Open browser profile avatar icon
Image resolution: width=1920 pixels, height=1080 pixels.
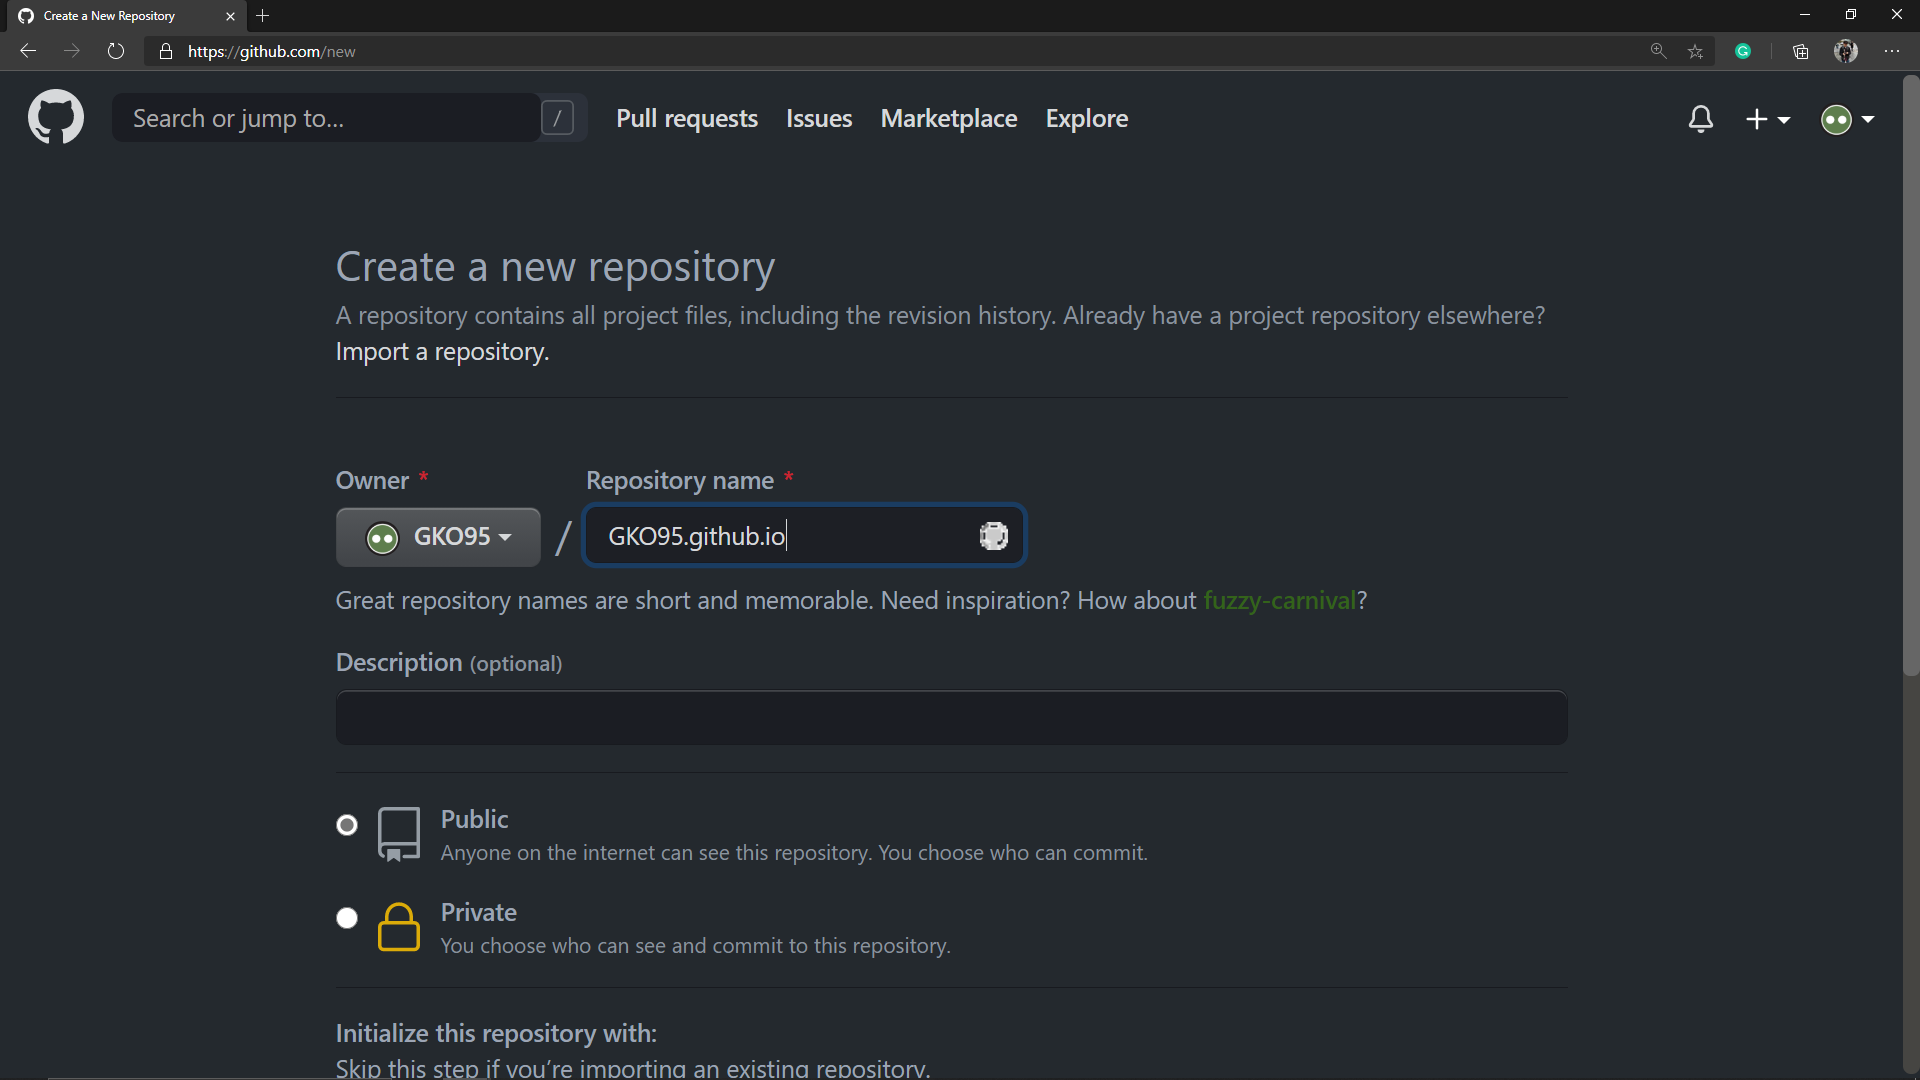(1846, 51)
